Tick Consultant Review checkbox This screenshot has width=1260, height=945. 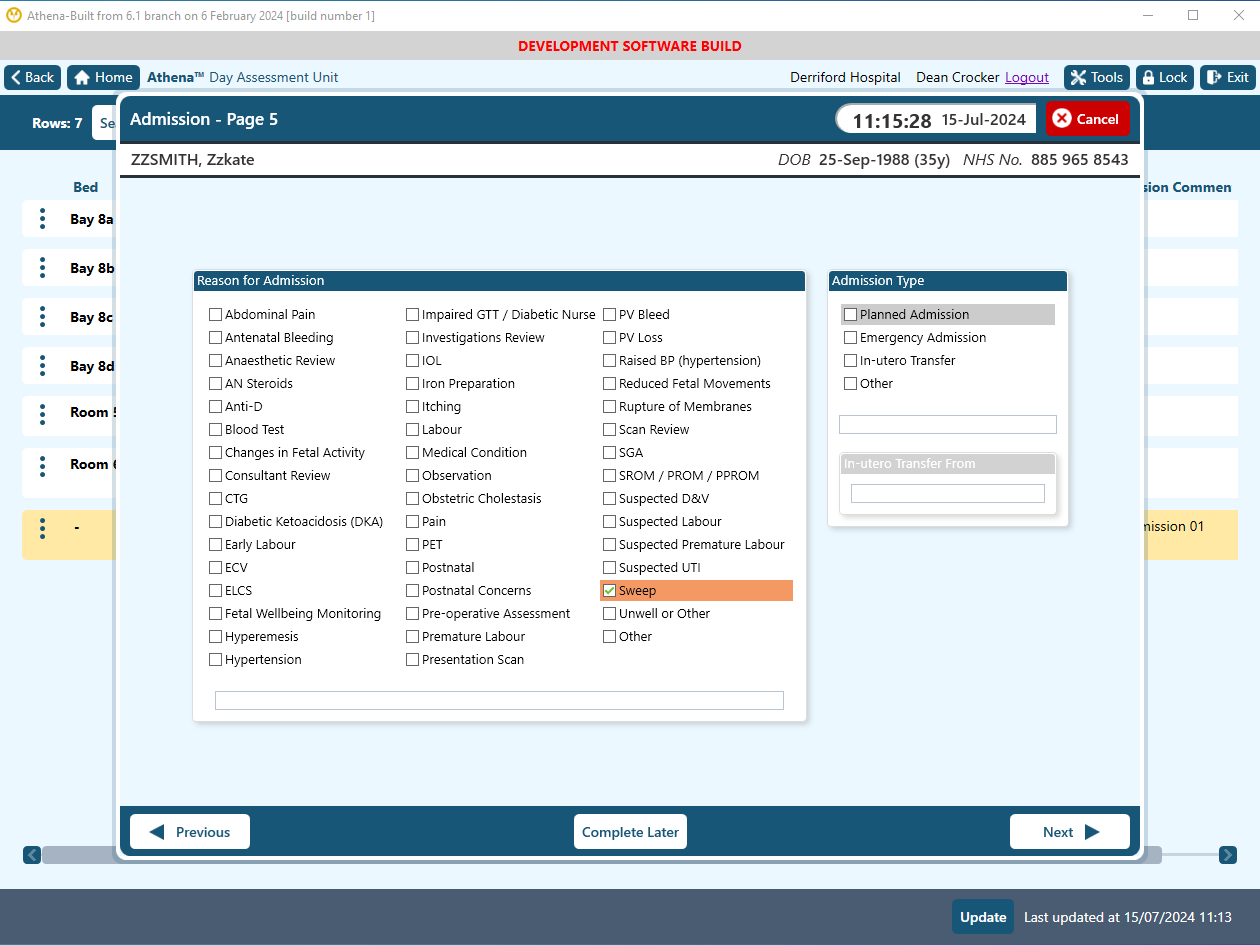(x=215, y=475)
